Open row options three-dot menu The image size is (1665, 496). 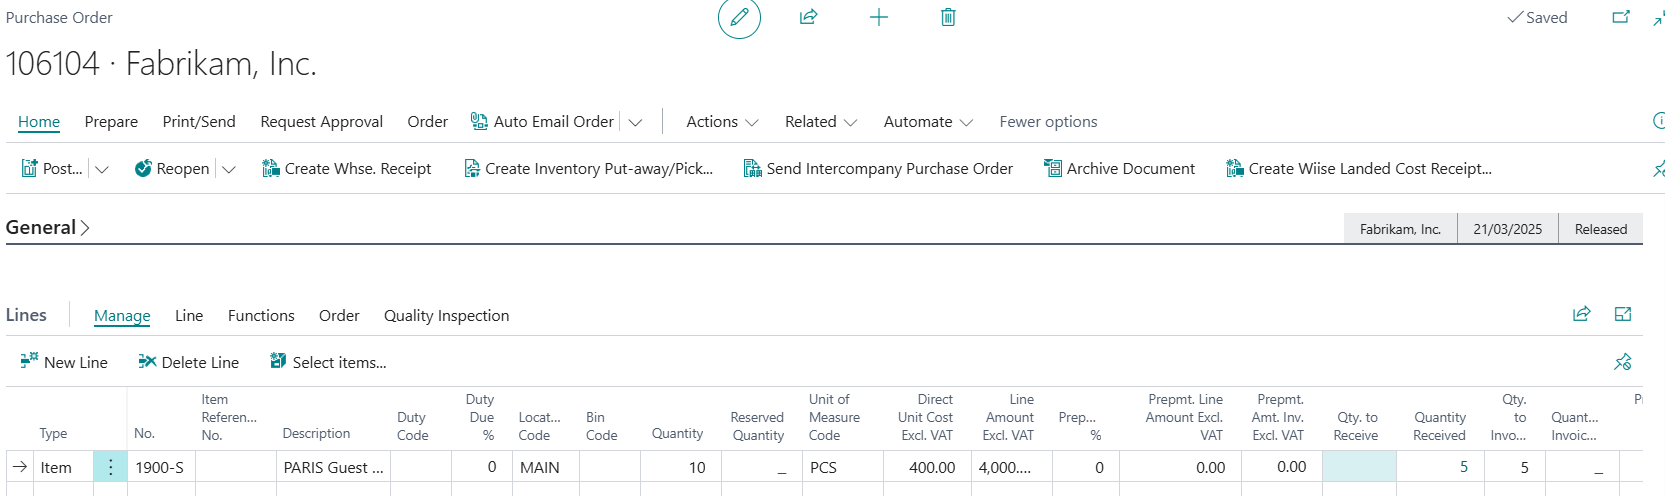(x=110, y=467)
